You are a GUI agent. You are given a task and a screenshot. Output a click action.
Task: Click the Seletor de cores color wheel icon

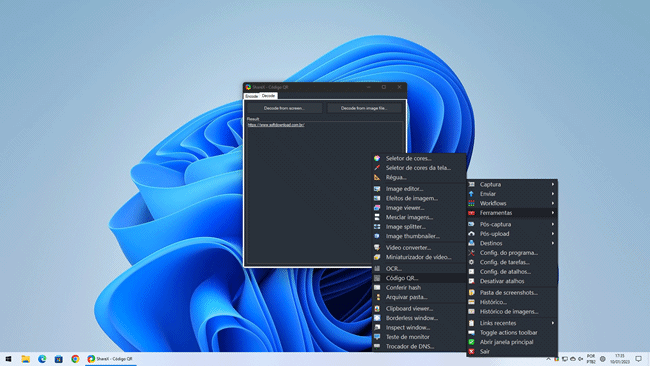pyautogui.click(x=377, y=158)
